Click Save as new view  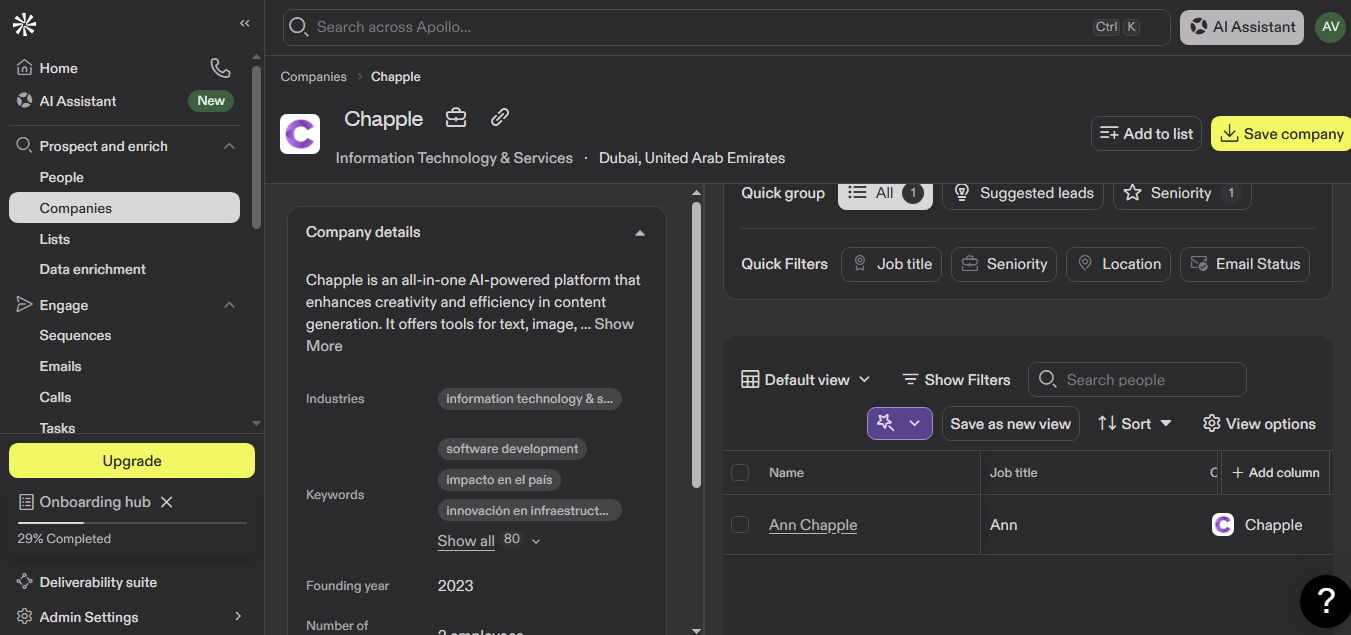coord(1011,424)
